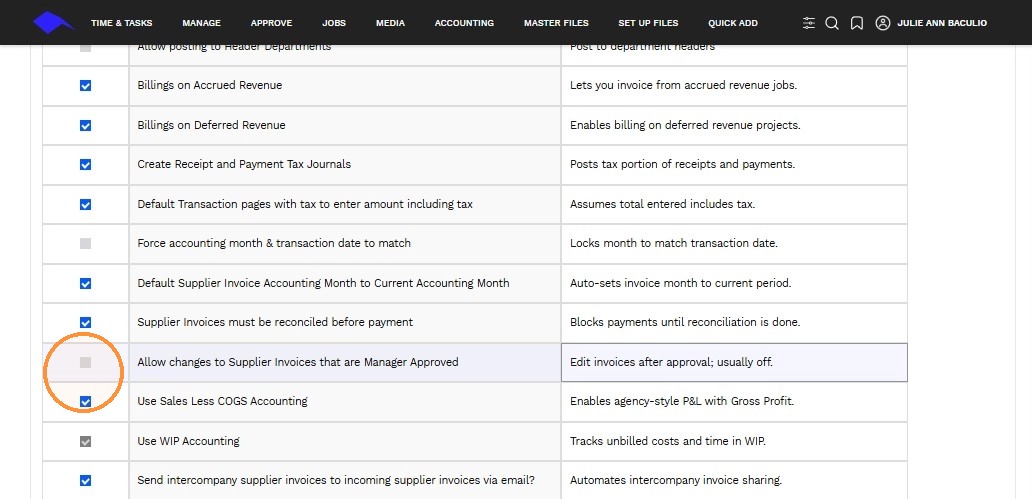The width and height of the screenshot is (1032, 499).
Task: Click the Use WIP Accounting checkbox
Action: [86, 441]
